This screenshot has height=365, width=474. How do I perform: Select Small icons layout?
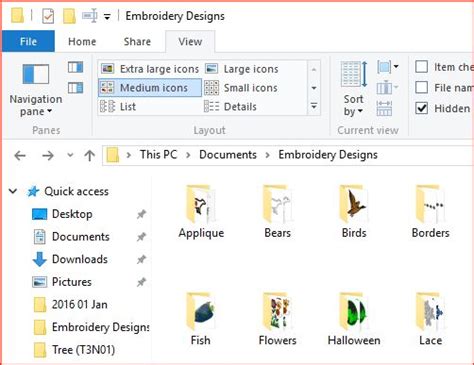click(241, 88)
